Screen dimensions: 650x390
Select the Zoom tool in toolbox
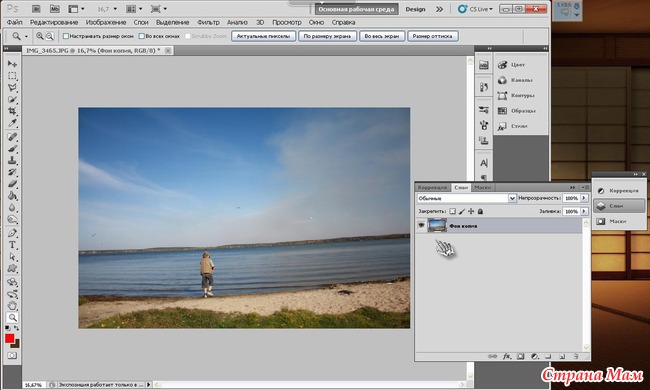click(12, 317)
